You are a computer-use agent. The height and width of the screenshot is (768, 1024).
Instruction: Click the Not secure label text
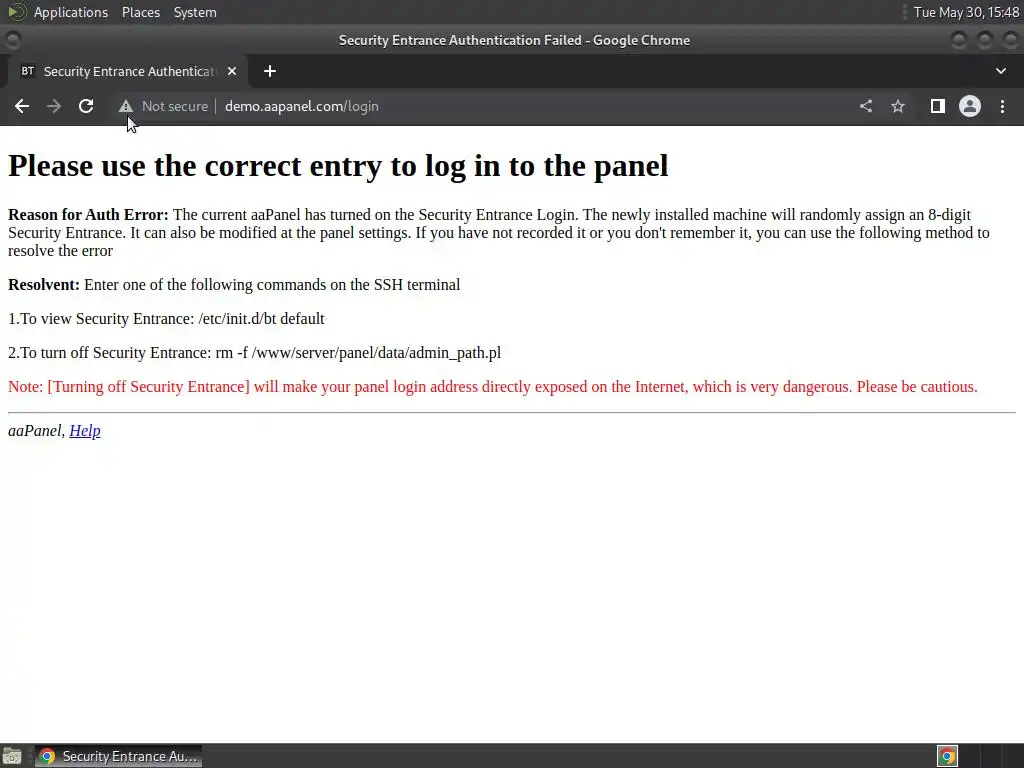(175, 106)
